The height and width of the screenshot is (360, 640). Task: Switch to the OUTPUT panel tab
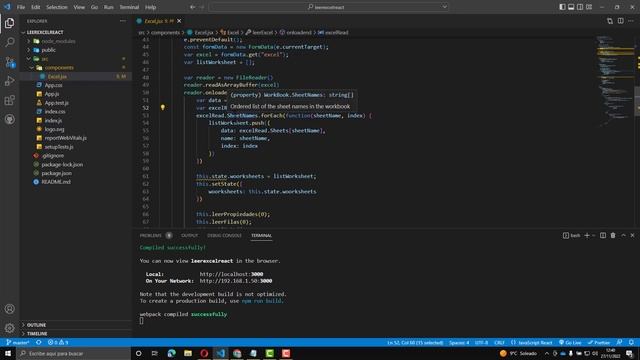[x=189, y=236]
